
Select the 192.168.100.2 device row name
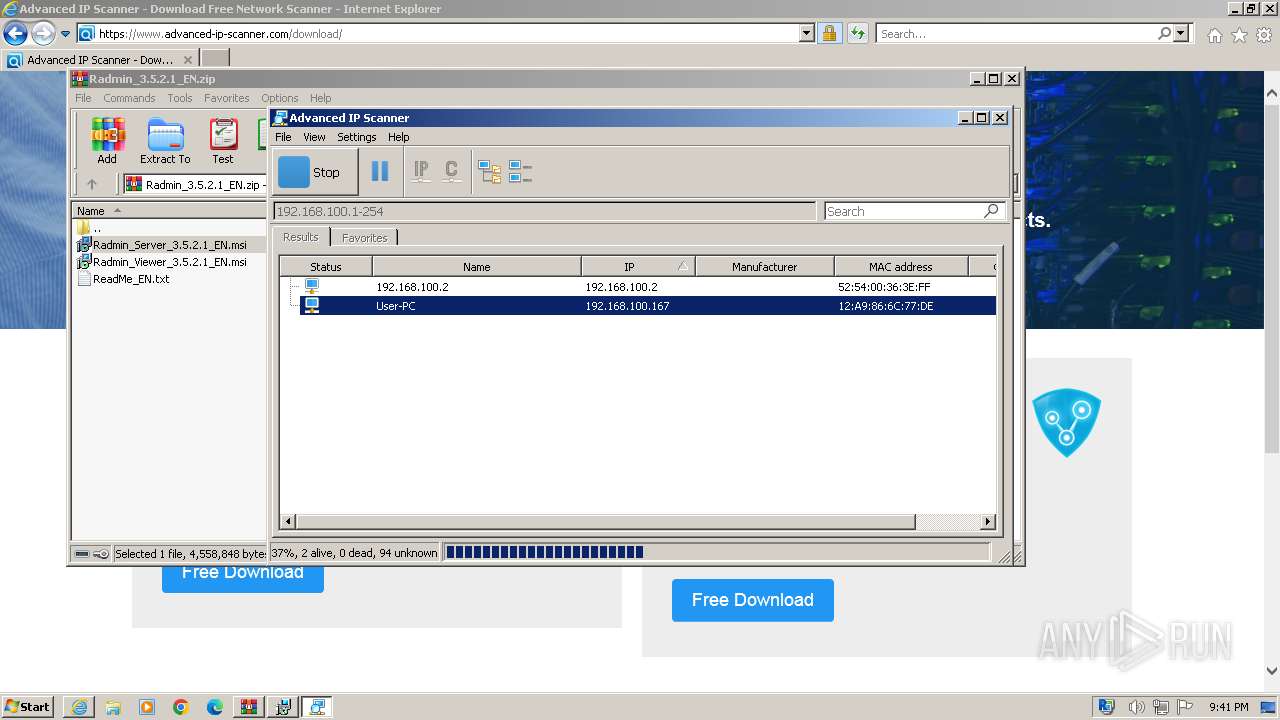[x=412, y=287]
